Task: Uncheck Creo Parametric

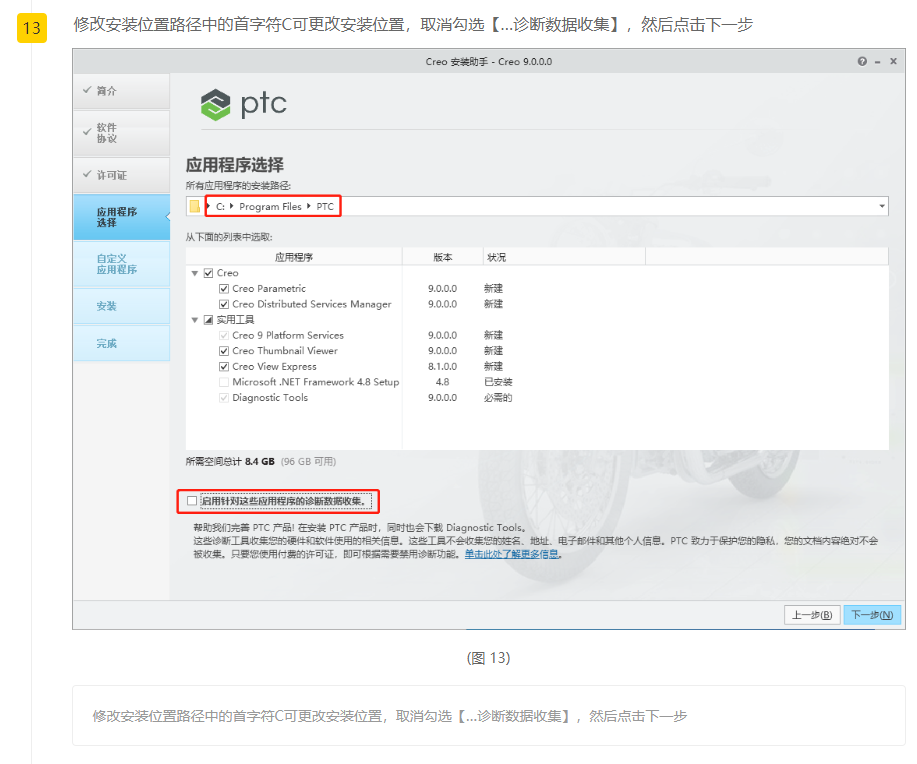Action: [223, 288]
